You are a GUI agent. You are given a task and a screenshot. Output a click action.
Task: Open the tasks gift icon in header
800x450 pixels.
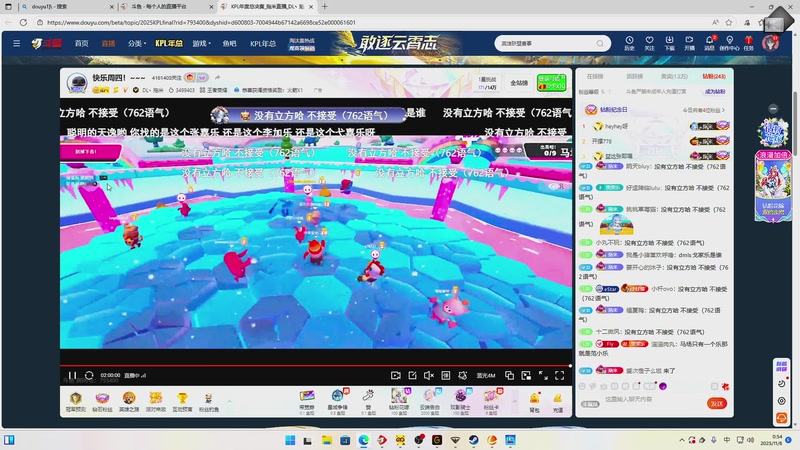[748, 43]
